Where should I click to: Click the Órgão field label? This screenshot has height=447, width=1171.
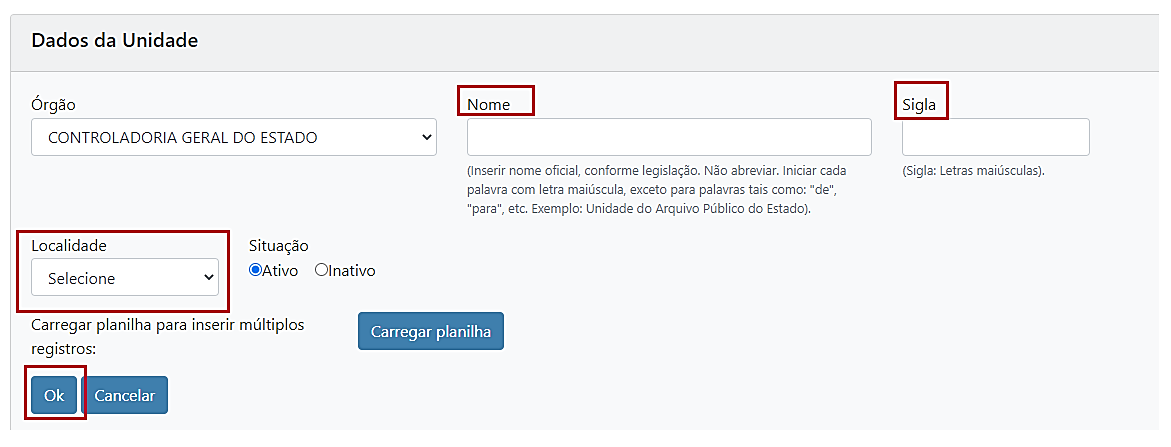[53, 104]
